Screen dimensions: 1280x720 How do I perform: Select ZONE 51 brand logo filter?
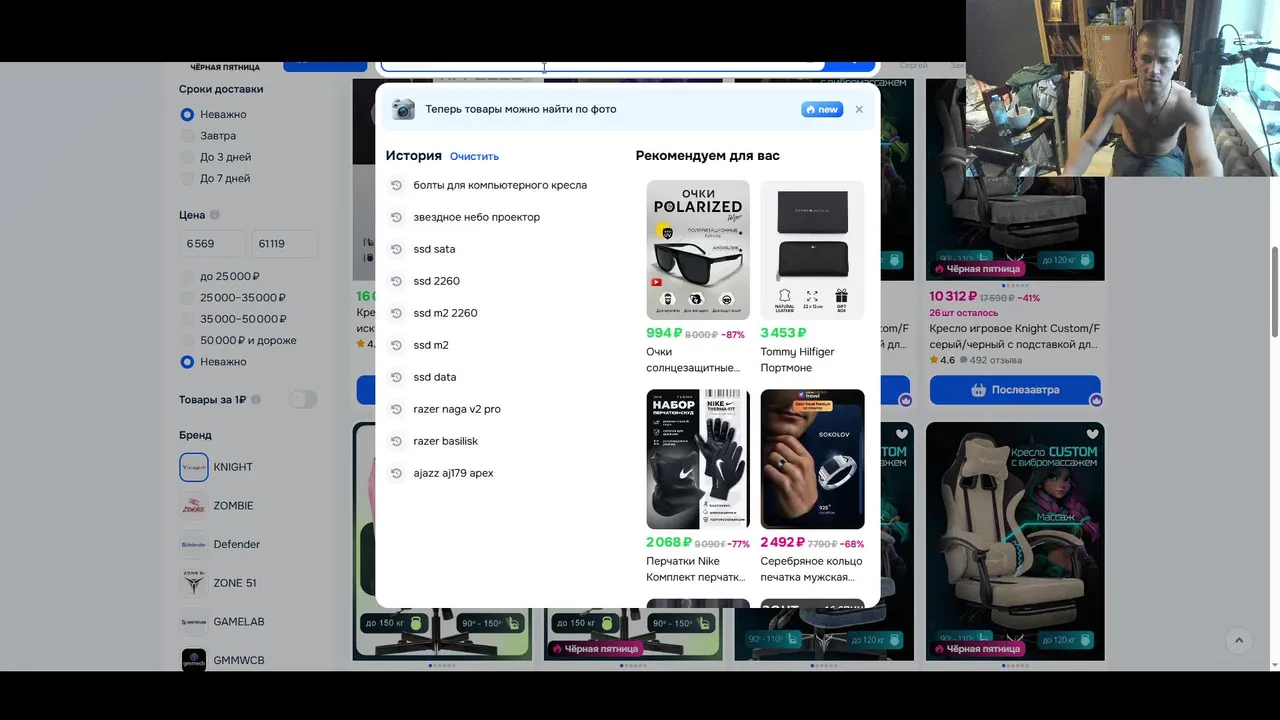click(194, 583)
